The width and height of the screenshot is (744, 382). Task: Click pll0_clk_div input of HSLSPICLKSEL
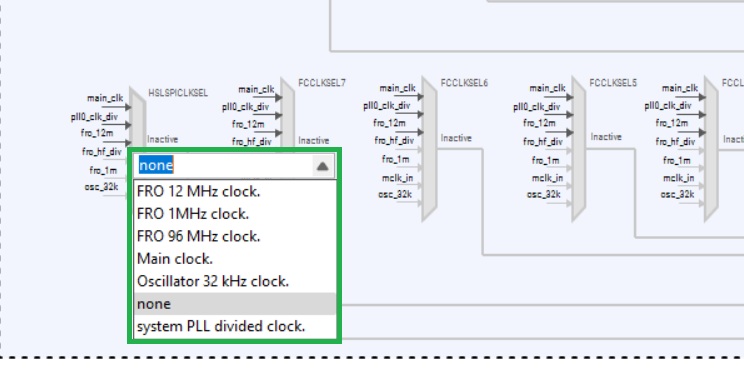(94, 116)
